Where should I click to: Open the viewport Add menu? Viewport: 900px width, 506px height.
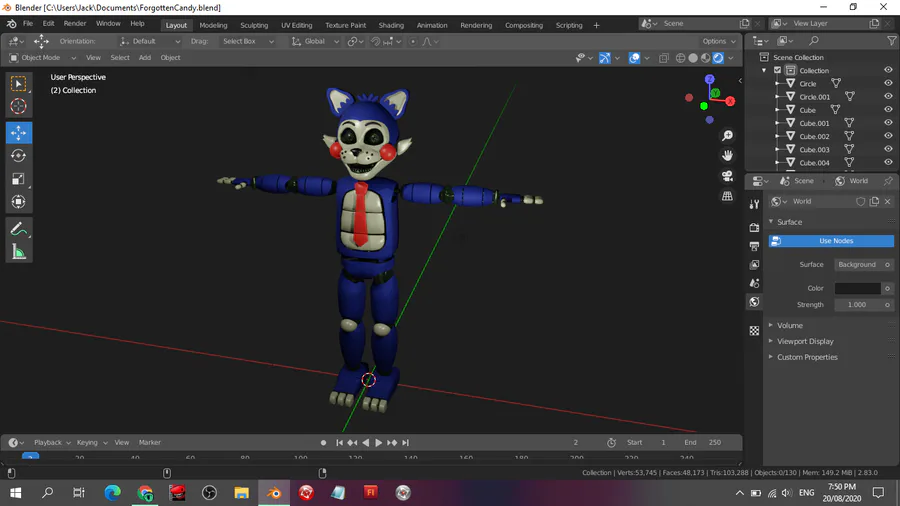pos(145,58)
